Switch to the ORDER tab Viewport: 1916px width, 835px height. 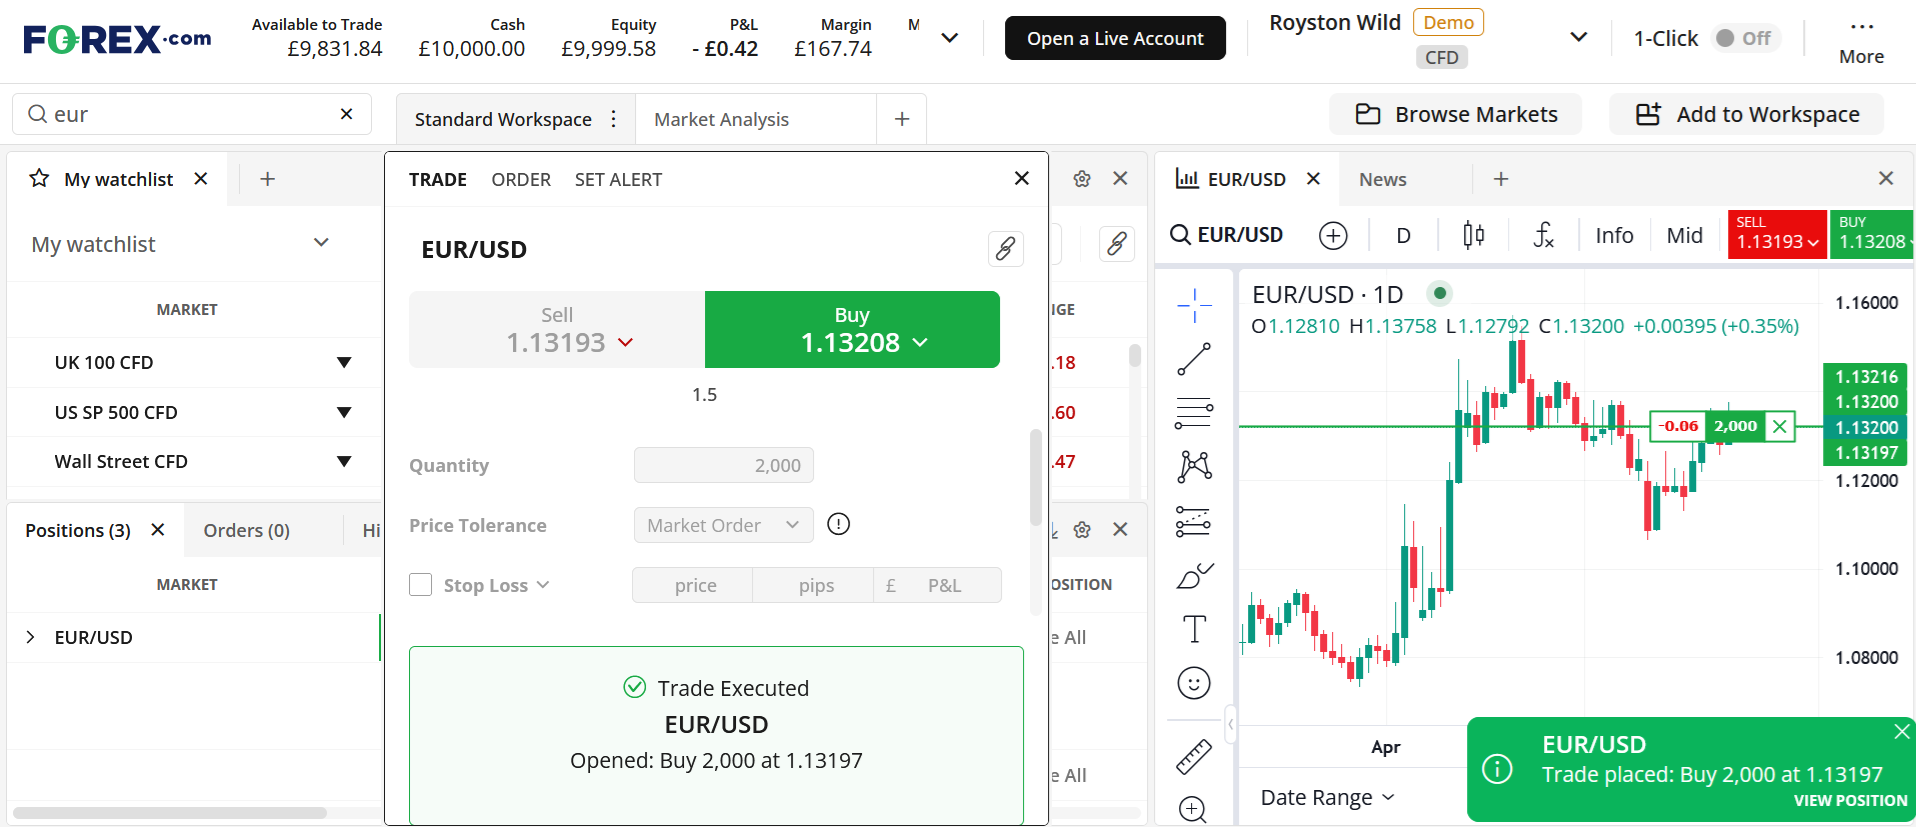521,180
